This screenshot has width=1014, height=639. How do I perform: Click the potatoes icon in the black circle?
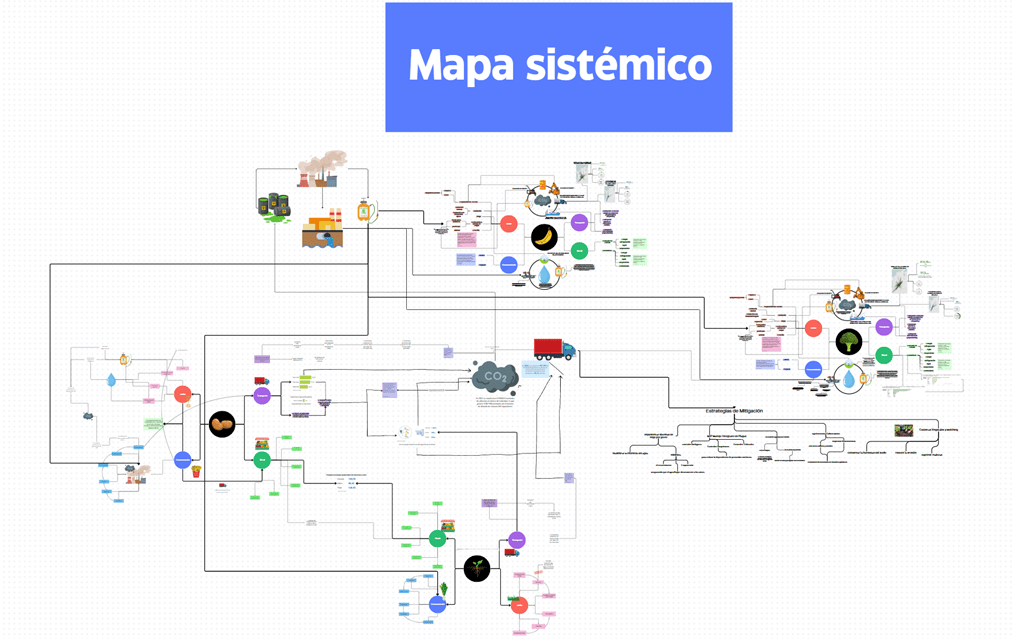click(222, 425)
